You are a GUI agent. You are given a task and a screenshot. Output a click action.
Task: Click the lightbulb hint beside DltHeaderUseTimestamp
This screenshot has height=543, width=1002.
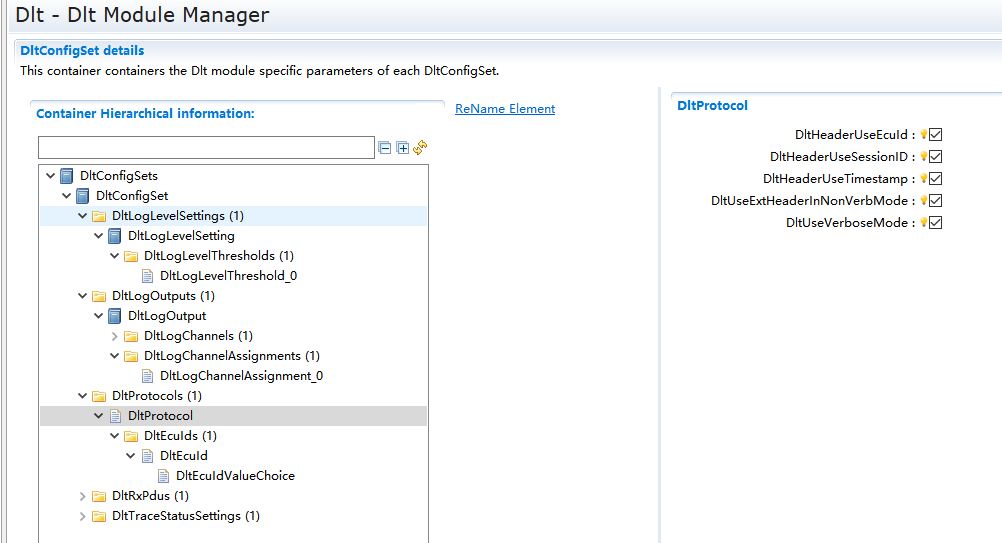923,179
